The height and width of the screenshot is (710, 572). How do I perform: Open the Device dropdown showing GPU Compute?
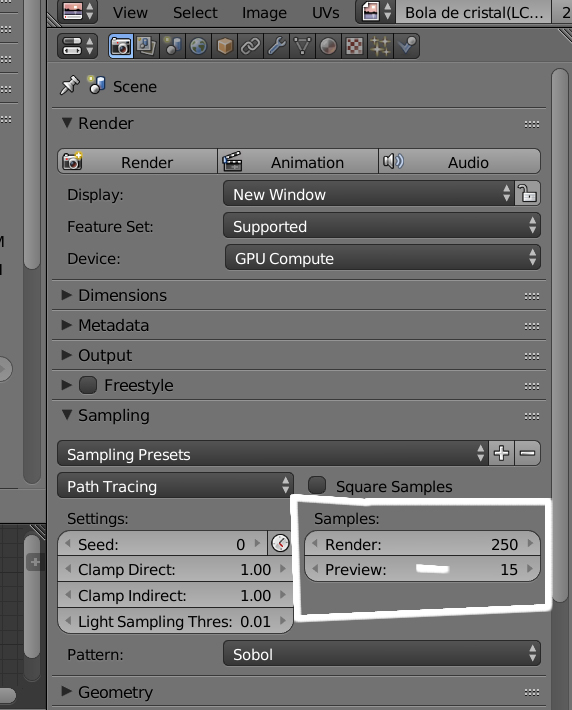point(383,258)
